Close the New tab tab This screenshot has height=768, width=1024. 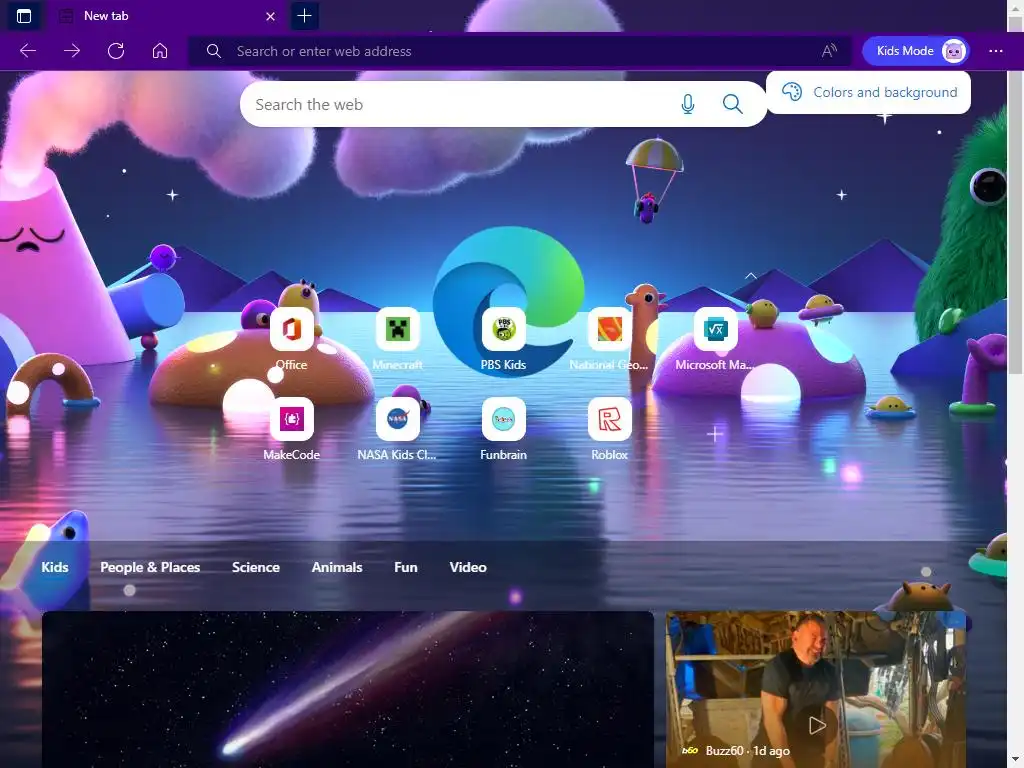270,16
